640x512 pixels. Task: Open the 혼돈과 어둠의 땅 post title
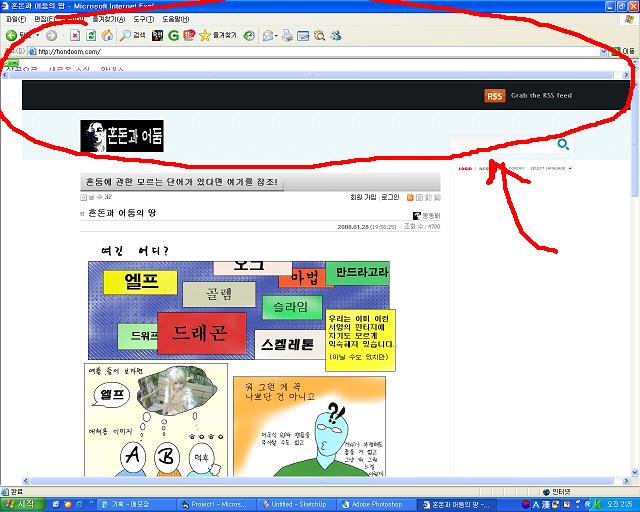coord(122,213)
